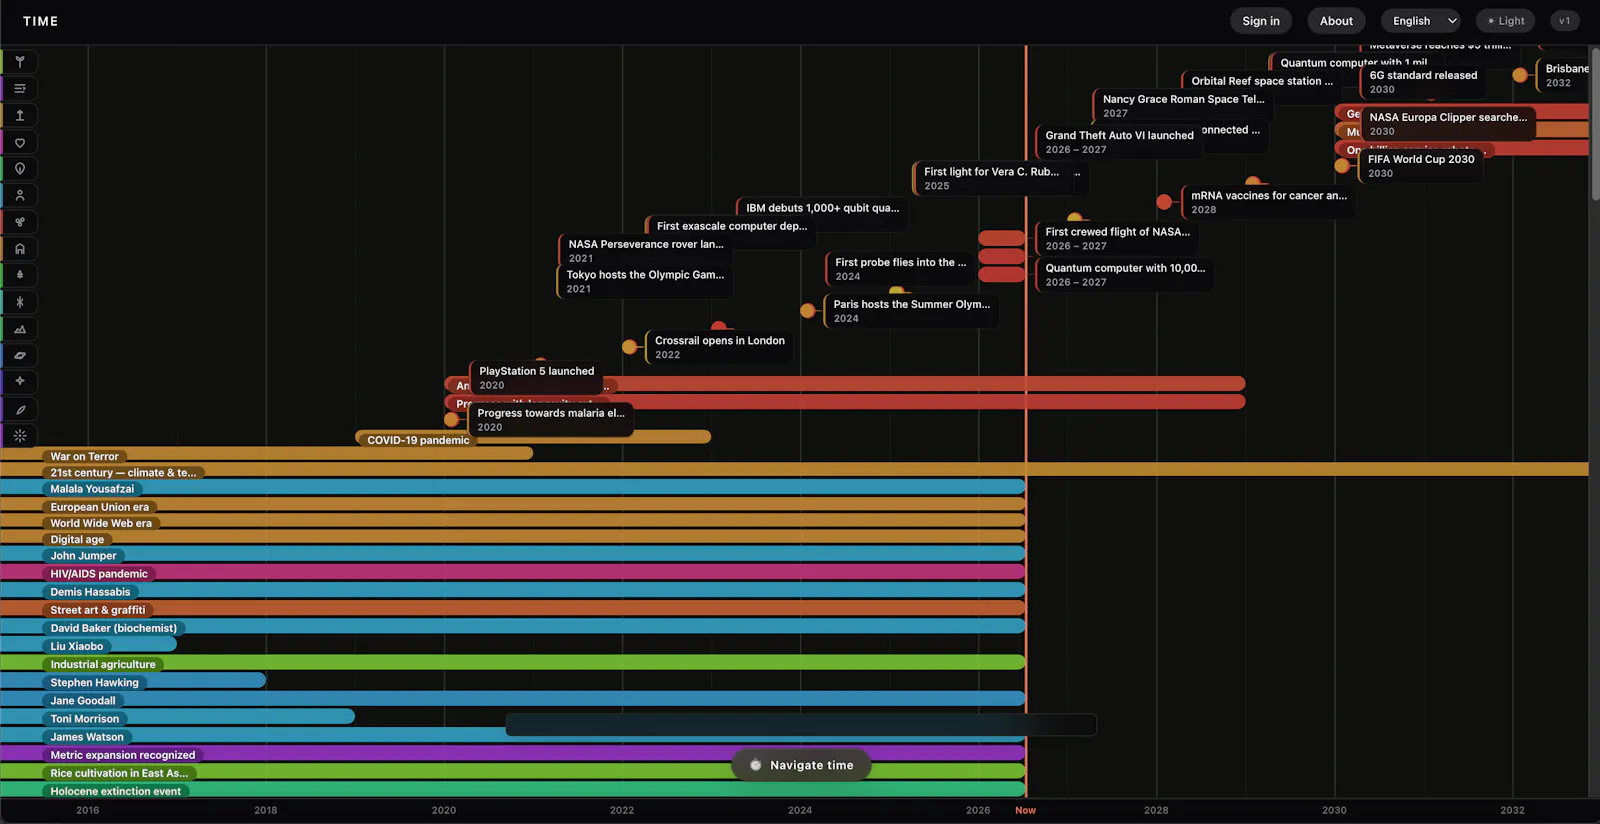Click the orange dot beside Brisbane 2032
Screen dimensions: 1600x824
(1520, 75)
